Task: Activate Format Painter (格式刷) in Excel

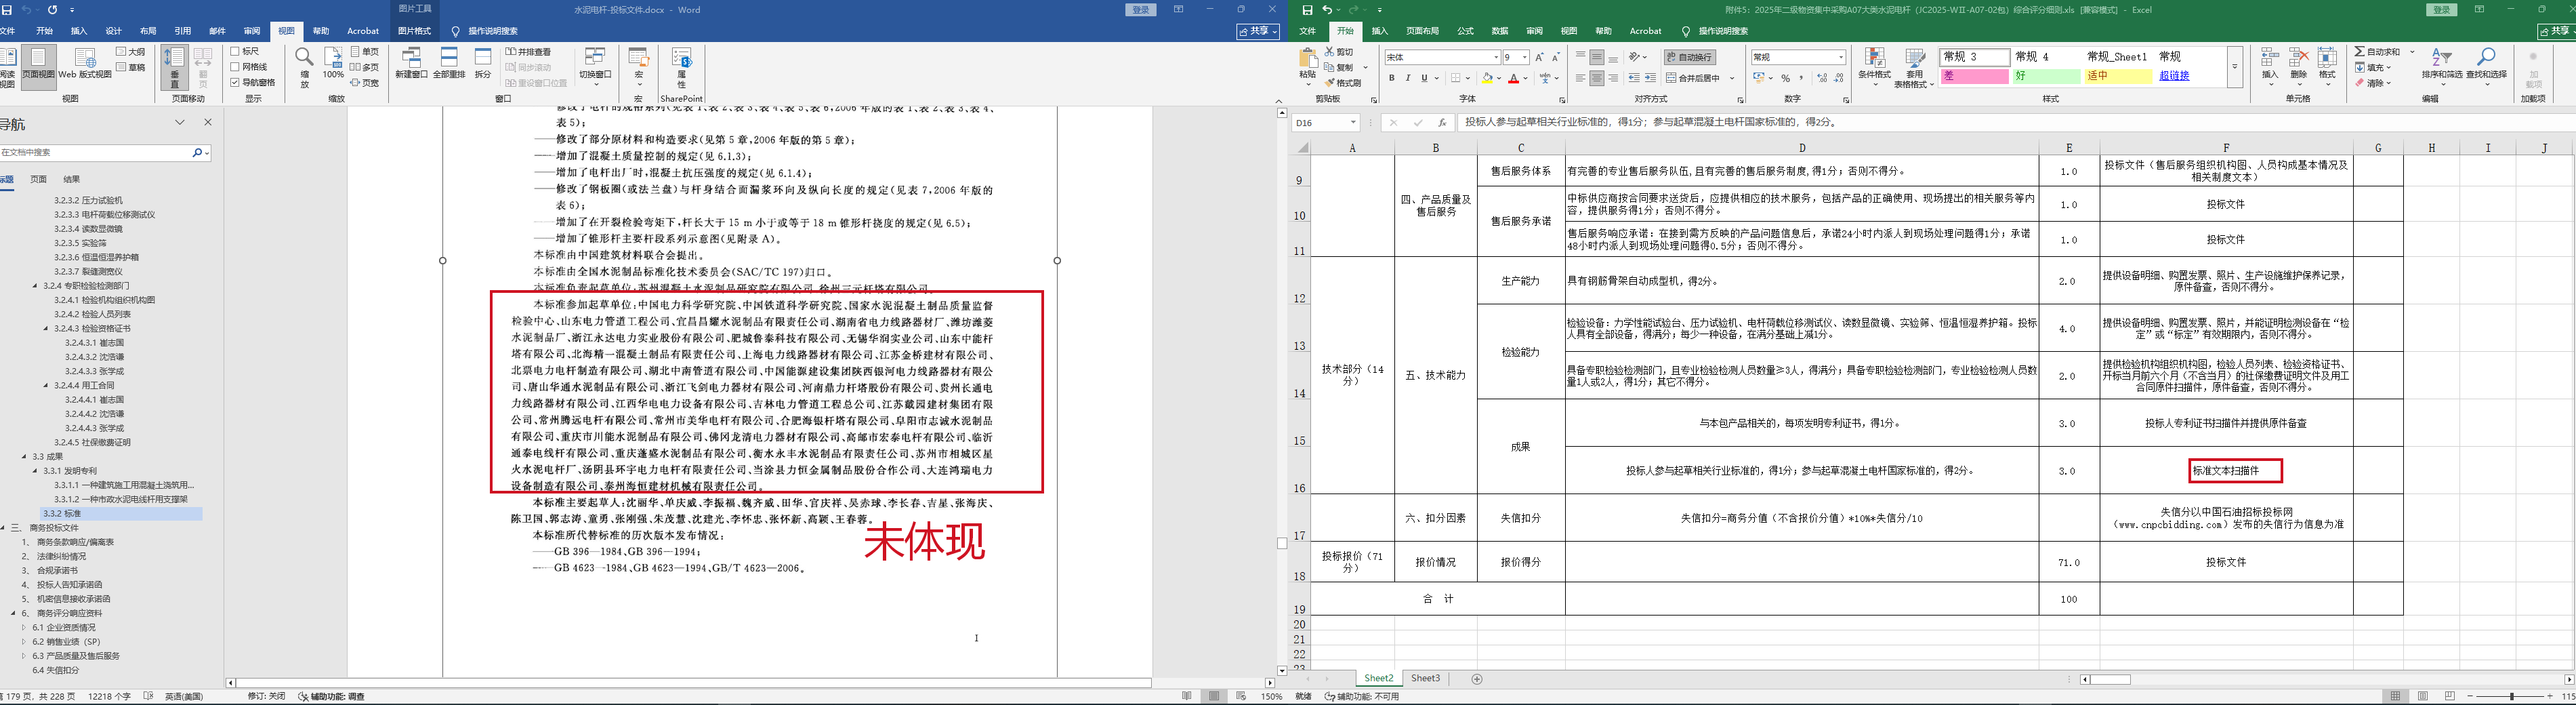Action: pos(1342,83)
